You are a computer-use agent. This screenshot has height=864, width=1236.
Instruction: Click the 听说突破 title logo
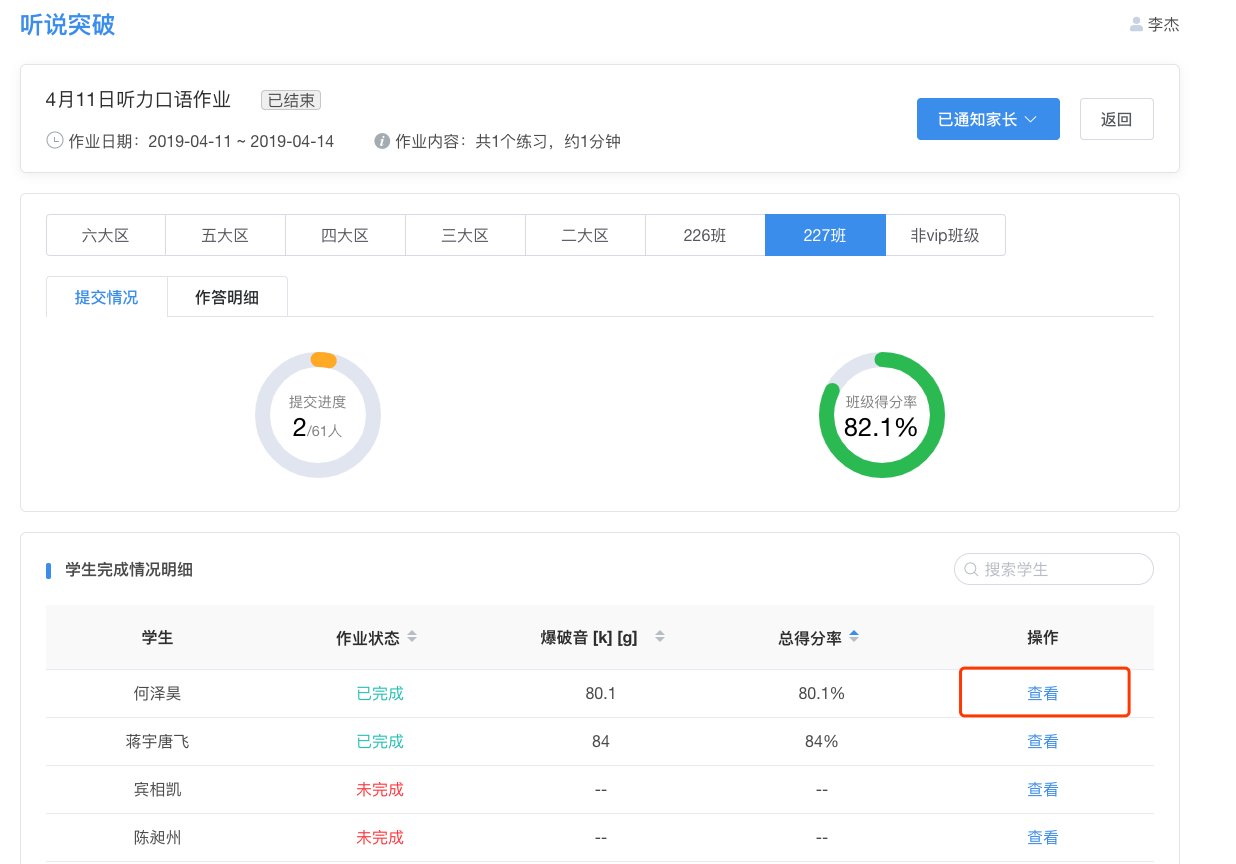[68, 25]
